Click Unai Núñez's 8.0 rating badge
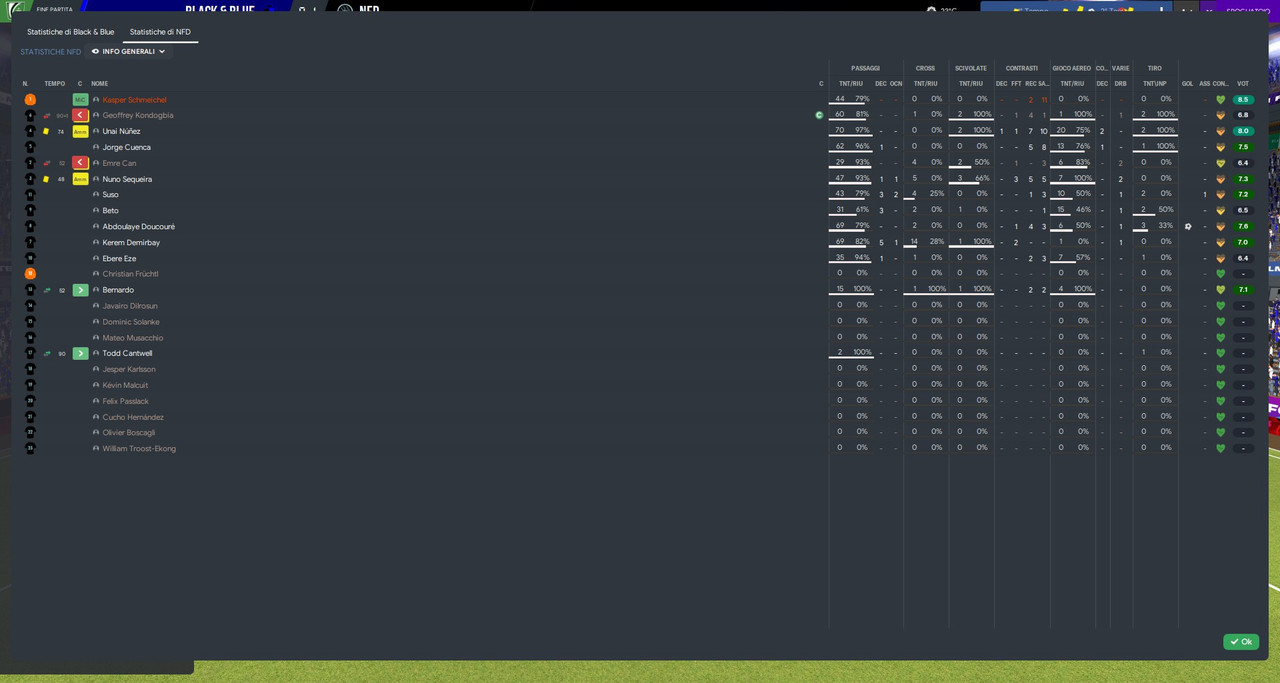 click(1243, 131)
